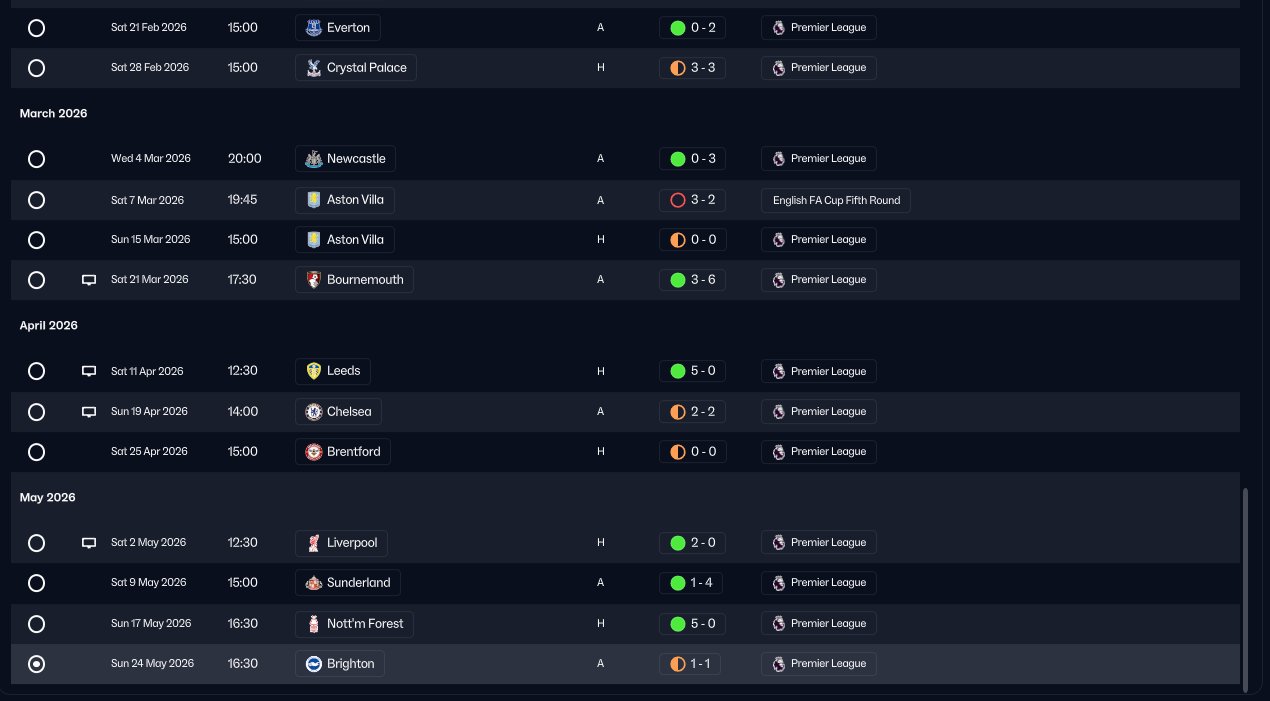Open the Brighton team button
Viewport: 1270px width, 701px height.
click(x=340, y=664)
